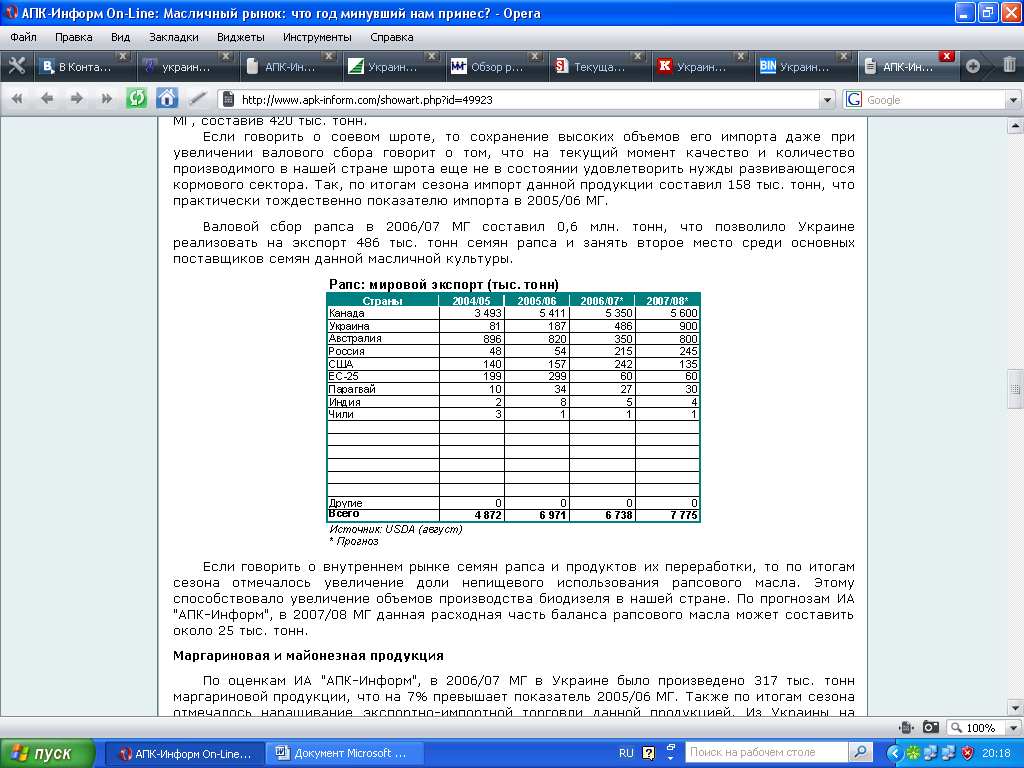Click the 'Поиск на рабочем столе' field
Image resolution: width=1024 pixels, height=768 pixels.
(x=766, y=752)
